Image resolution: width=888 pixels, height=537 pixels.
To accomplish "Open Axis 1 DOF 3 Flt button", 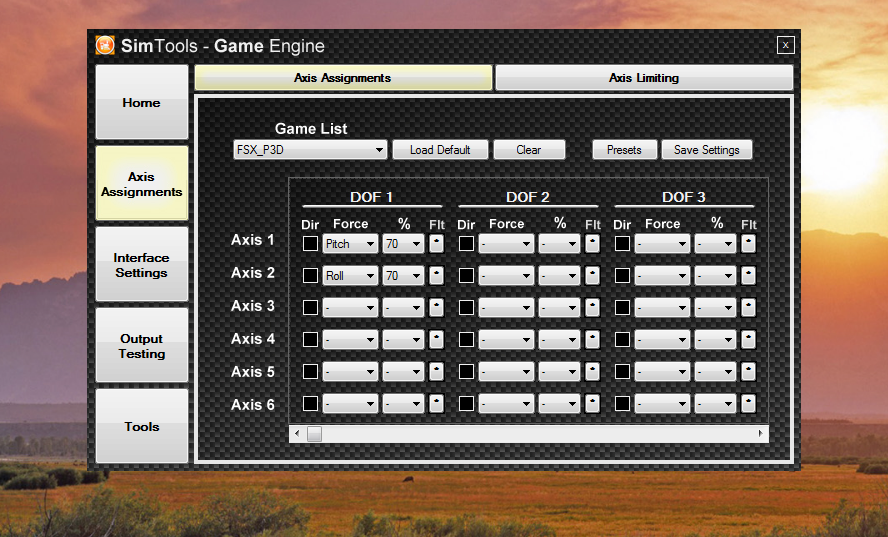I will tap(748, 244).
